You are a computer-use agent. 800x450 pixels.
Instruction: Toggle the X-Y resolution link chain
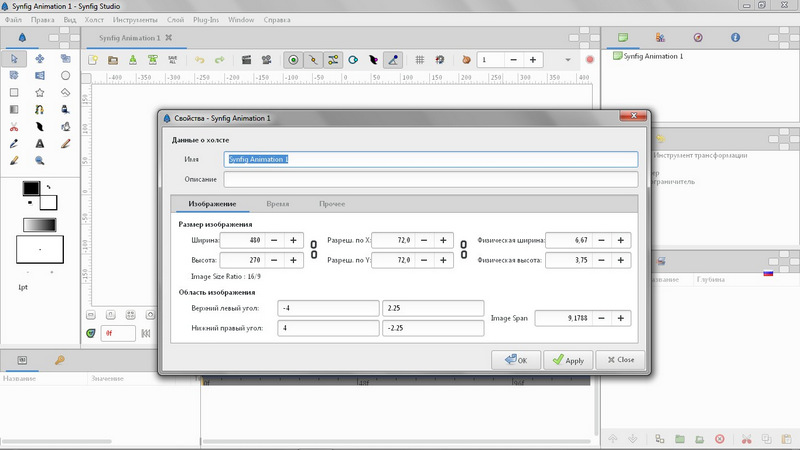pos(463,250)
